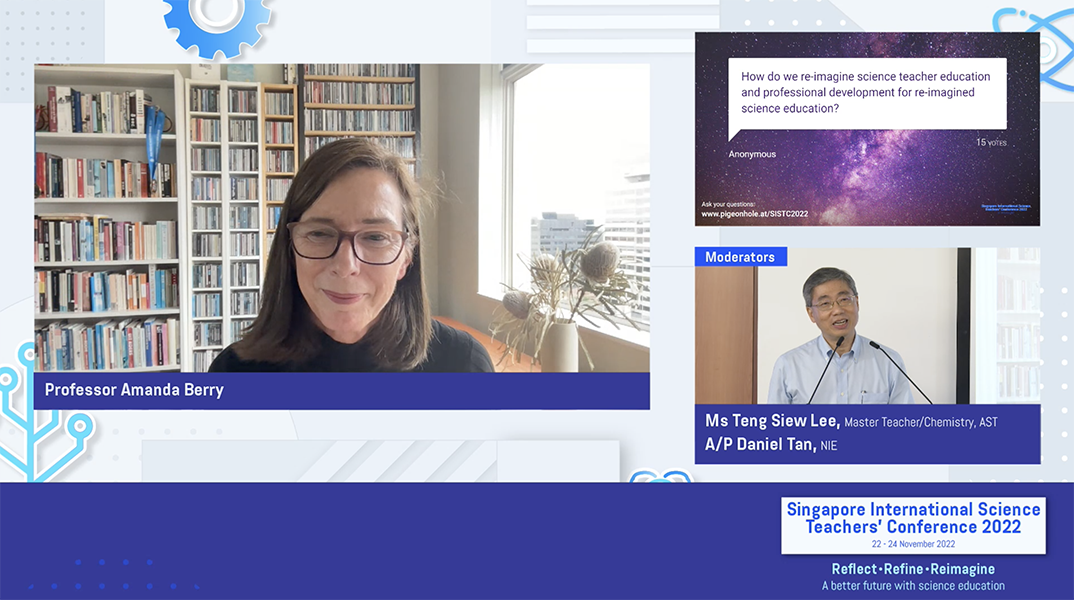
Task: Select Professor Amanda Berry name banner
Action: [x=342, y=390]
